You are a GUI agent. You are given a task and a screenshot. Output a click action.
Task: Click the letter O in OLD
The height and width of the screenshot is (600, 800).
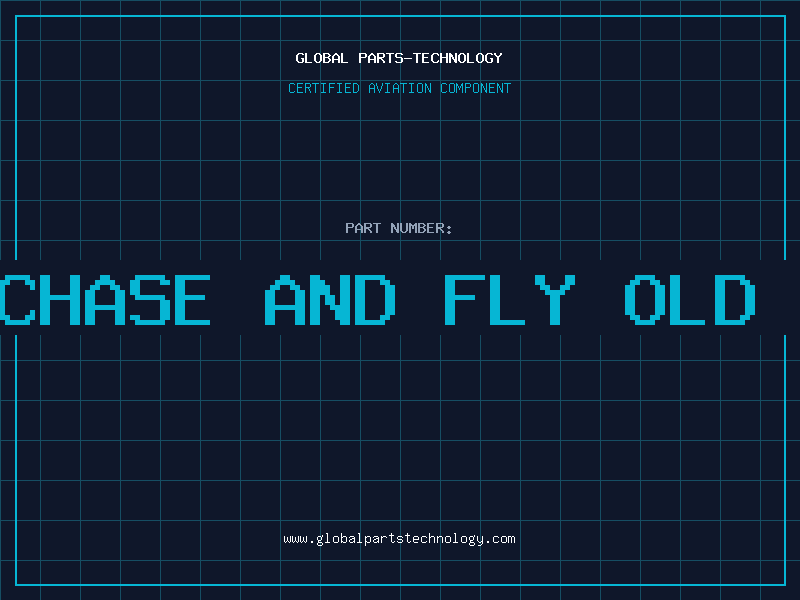coord(645,299)
